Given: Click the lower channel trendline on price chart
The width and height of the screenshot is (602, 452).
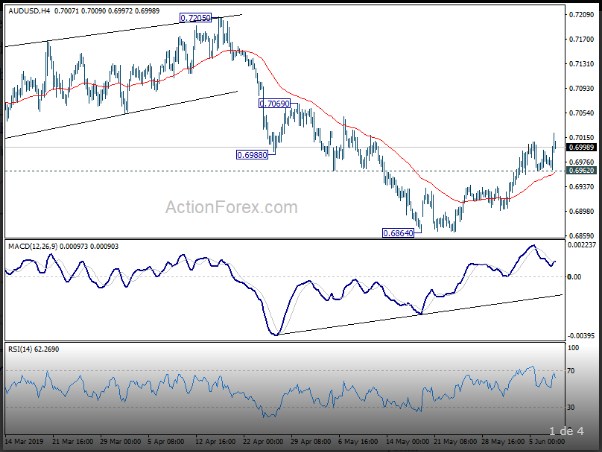Looking at the screenshot, I should [120, 114].
